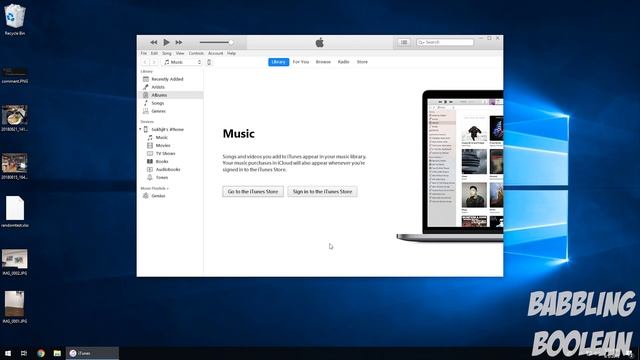Click the iTunes Search field
Image resolution: width=640 pixels, height=360 pixels.
coord(445,42)
